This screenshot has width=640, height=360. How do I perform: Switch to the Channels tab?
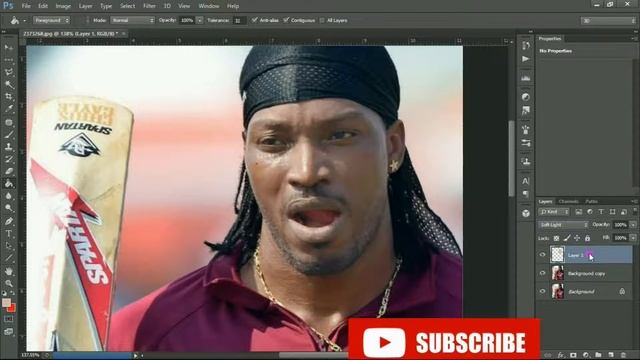point(569,201)
